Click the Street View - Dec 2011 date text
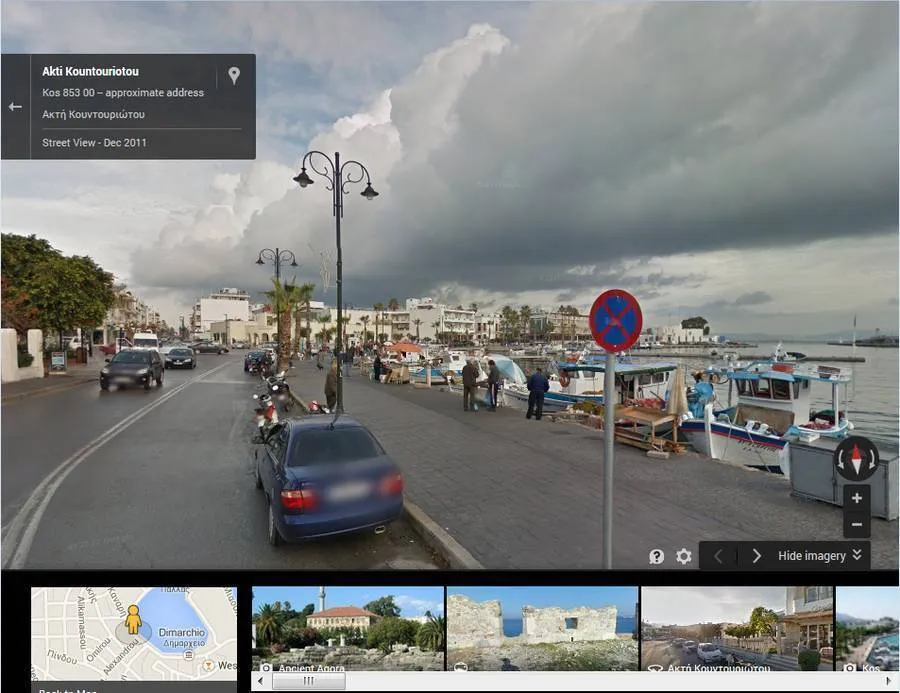900x693 pixels. click(94, 142)
